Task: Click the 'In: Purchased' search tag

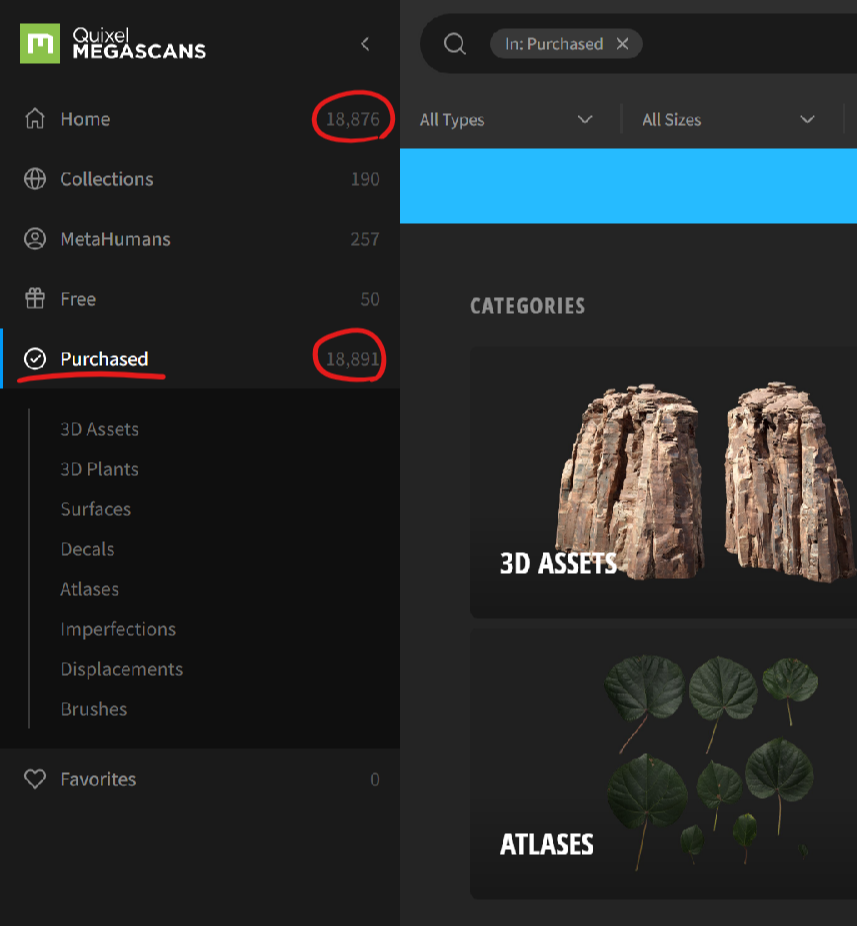Action: (553, 44)
